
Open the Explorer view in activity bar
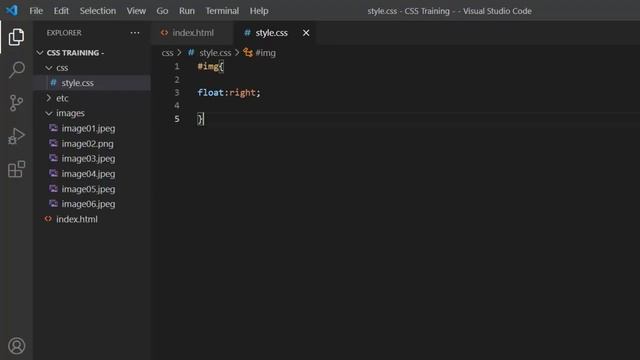(x=16, y=37)
